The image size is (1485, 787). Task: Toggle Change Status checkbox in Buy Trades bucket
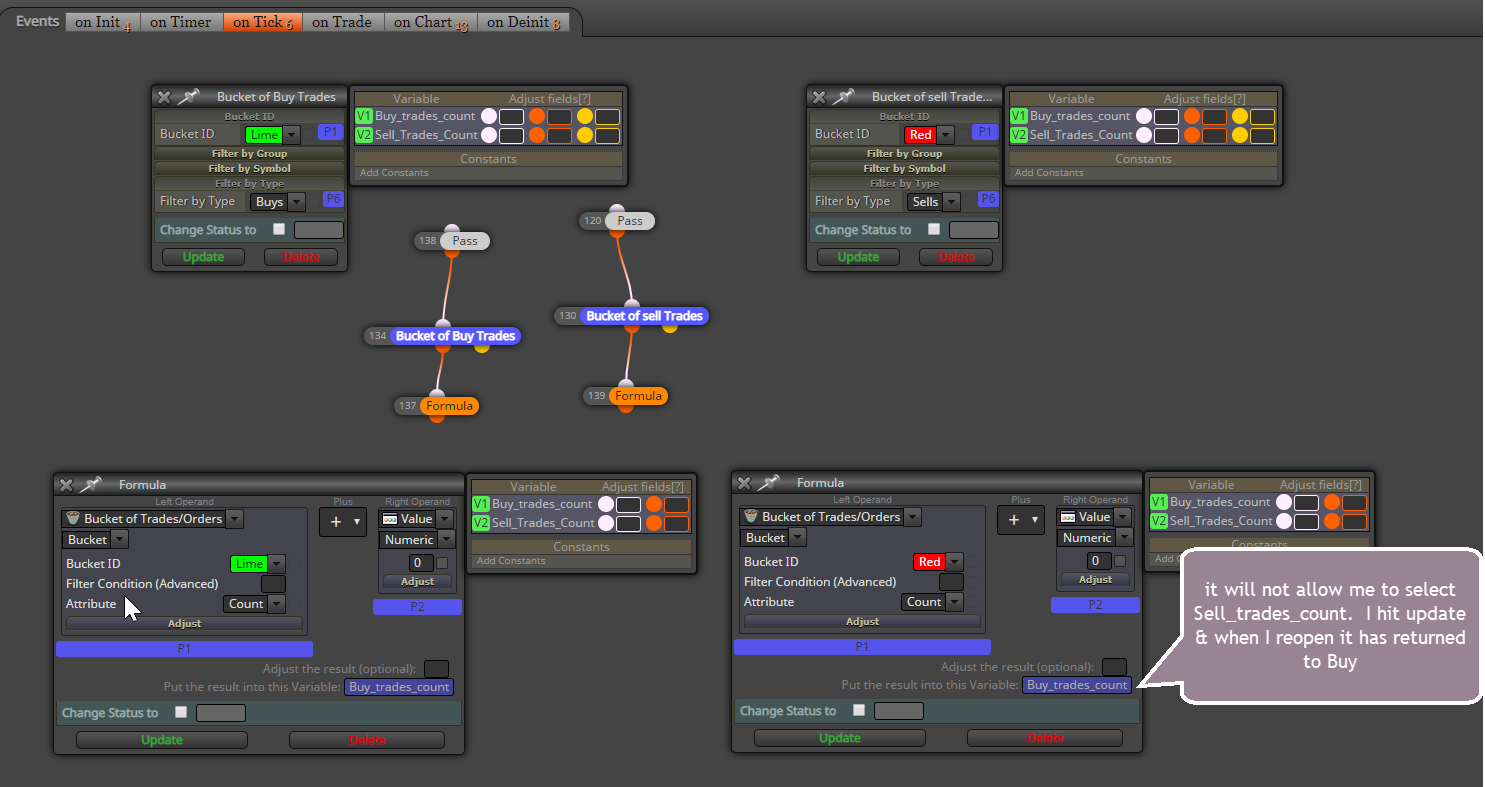[x=279, y=229]
